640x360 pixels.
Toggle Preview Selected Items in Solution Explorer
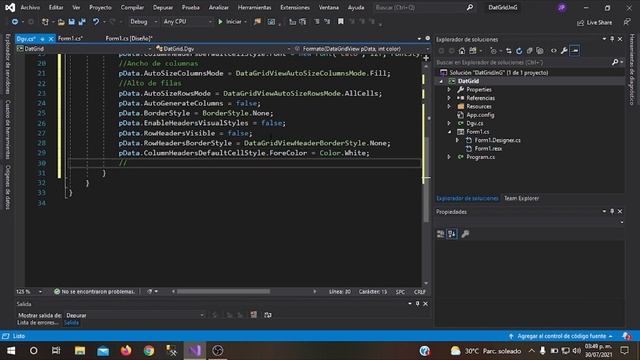pyautogui.click(x=575, y=51)
